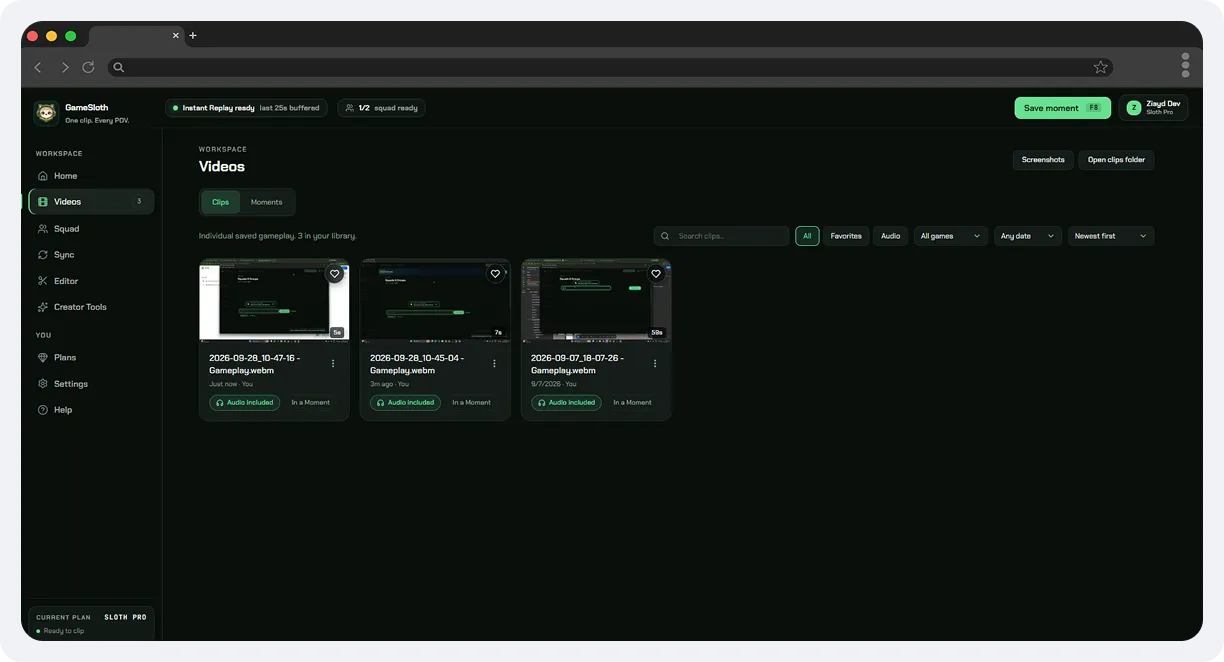Close the current browser tab
This screenshot has height=662, width=1224.
tap(176, 36)
